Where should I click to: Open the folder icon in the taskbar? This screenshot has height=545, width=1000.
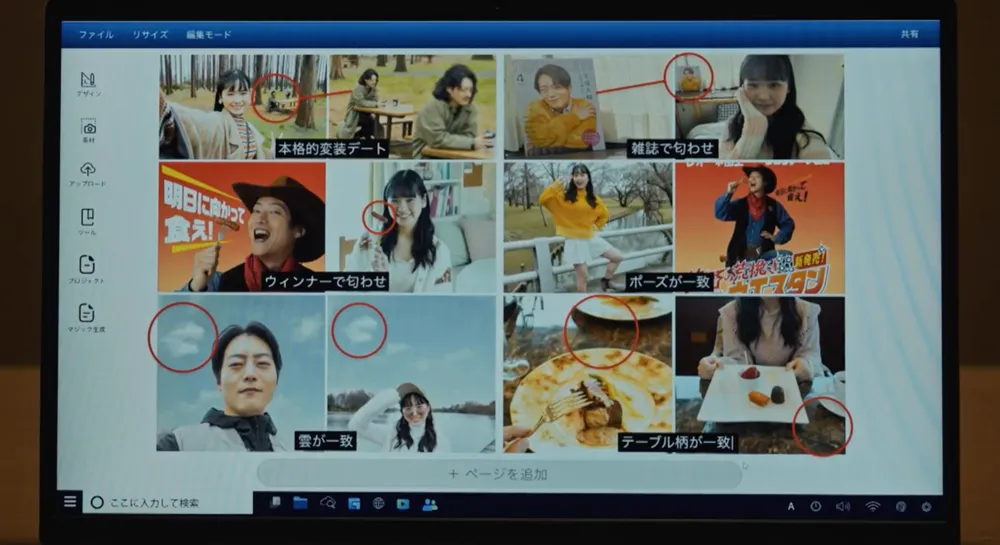(300, 504)
